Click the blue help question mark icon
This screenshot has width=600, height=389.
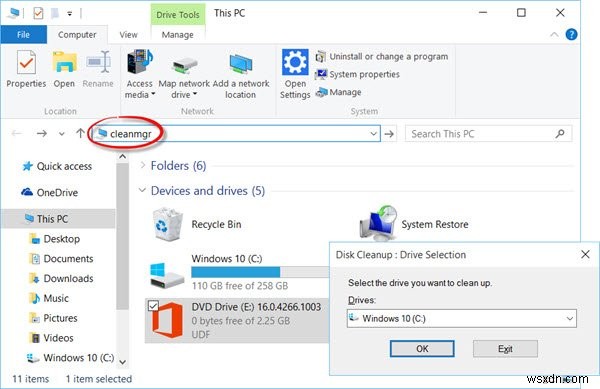click(571, 34)
